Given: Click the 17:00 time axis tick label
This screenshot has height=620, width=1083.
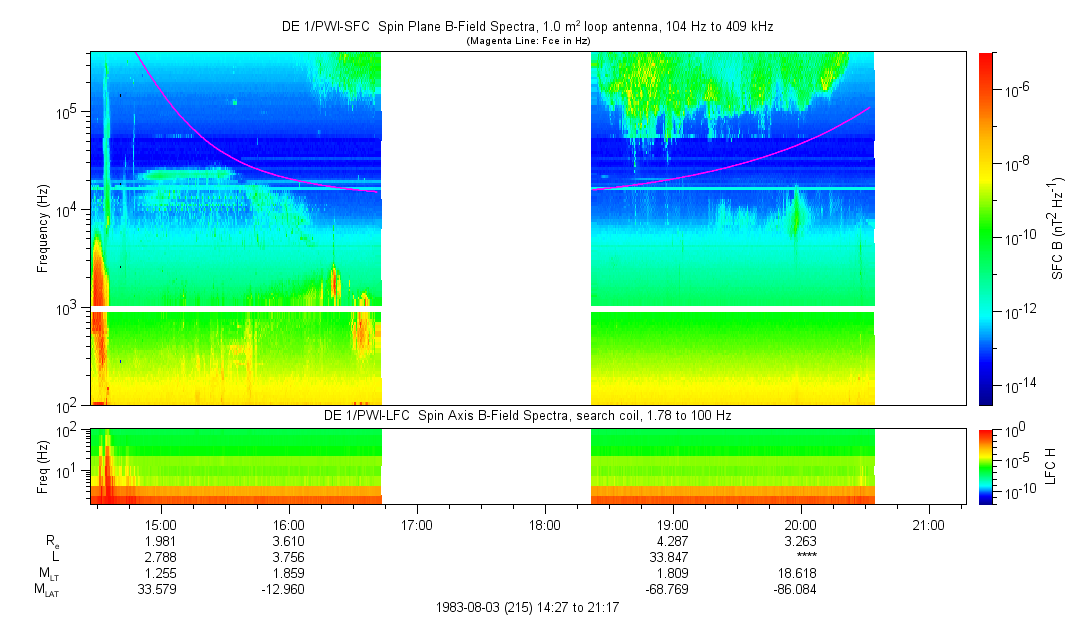Looking at the screenshot, I should [417, 524].
